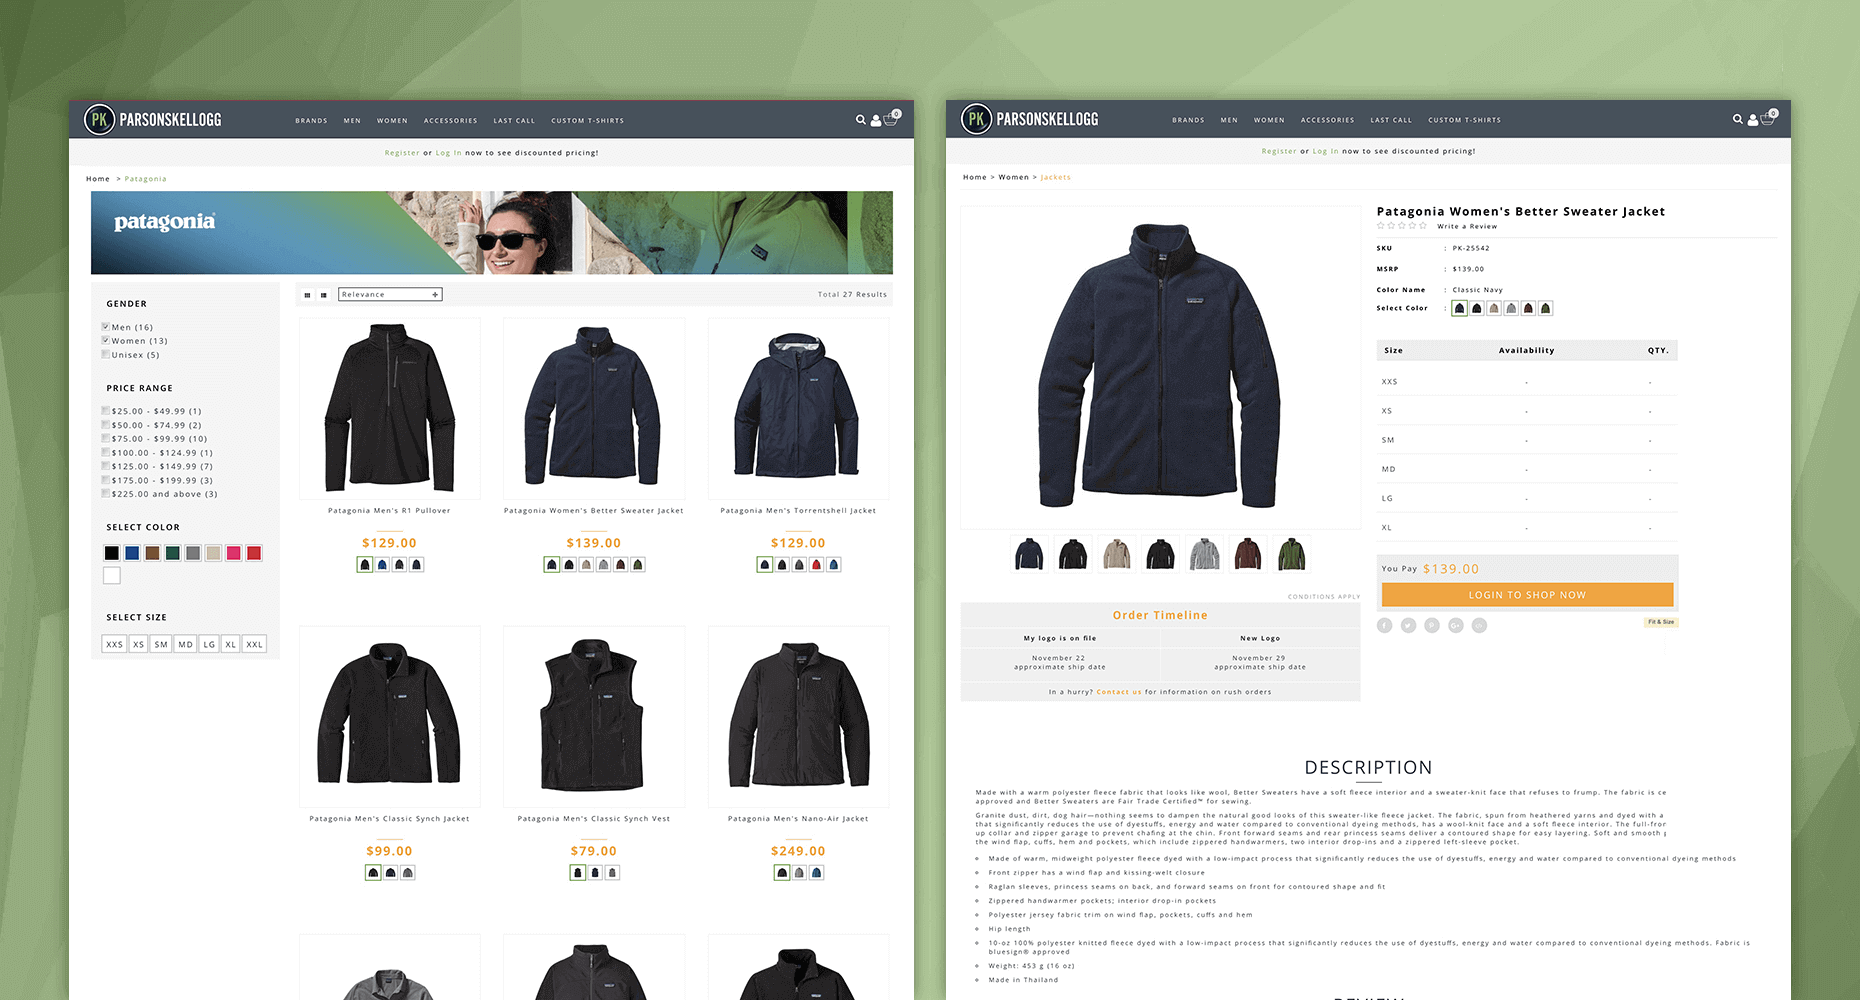Open search on the Patagonia listing page

coord(860,120)
